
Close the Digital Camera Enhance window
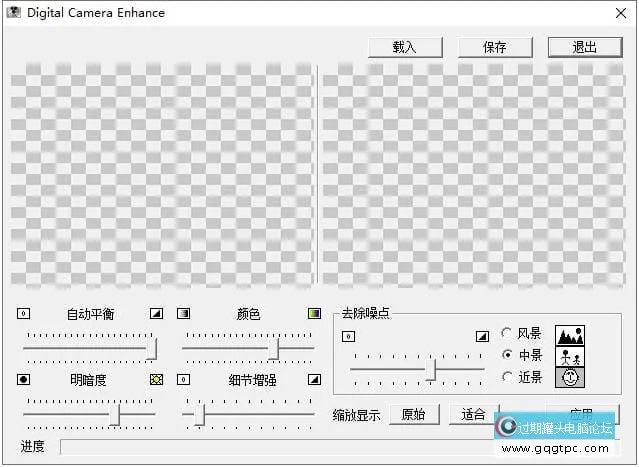tap(621, 13)
